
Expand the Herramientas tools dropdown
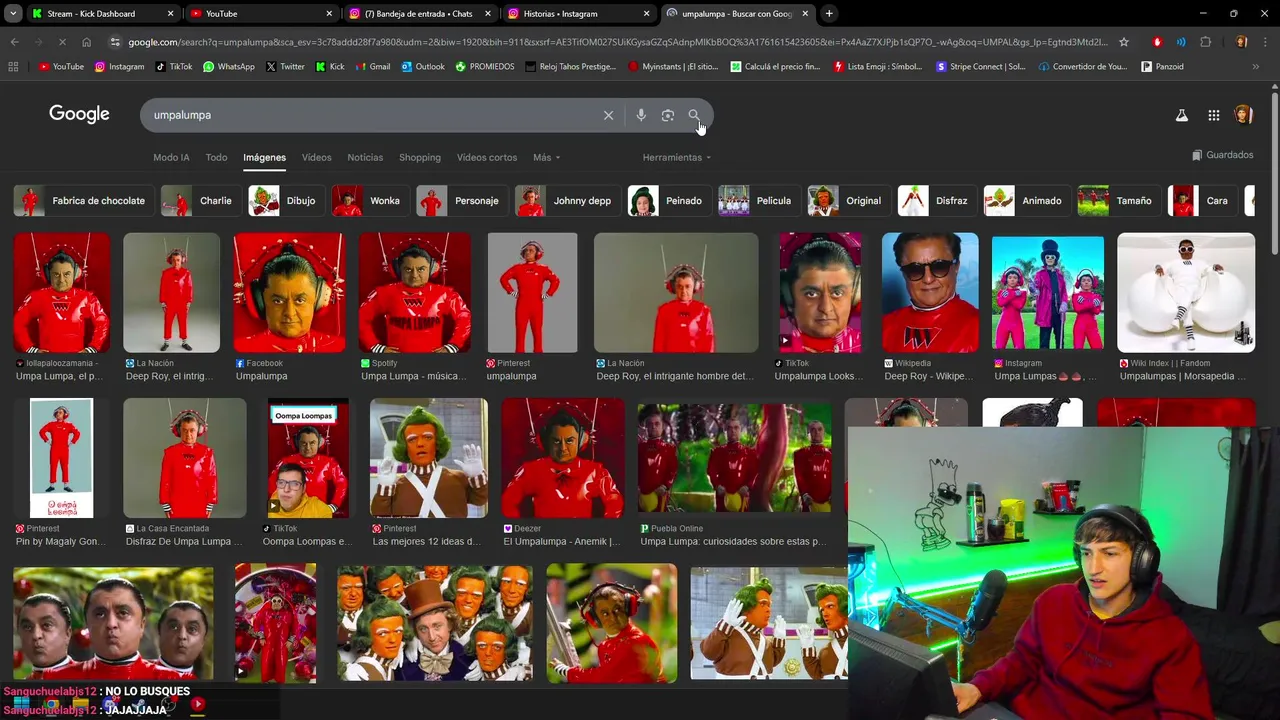[676, 157]
